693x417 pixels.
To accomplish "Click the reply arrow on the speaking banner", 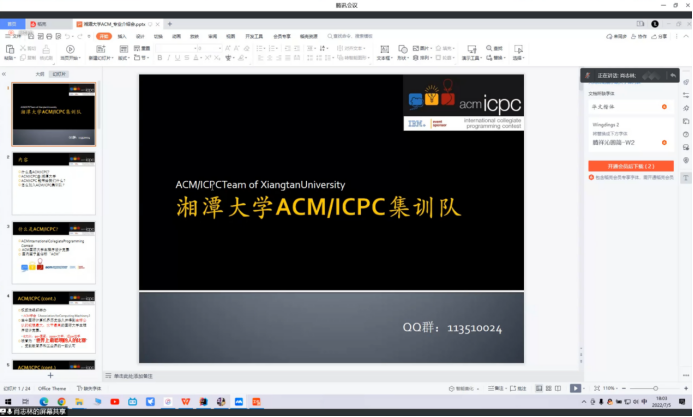I will tap(673, 76).
